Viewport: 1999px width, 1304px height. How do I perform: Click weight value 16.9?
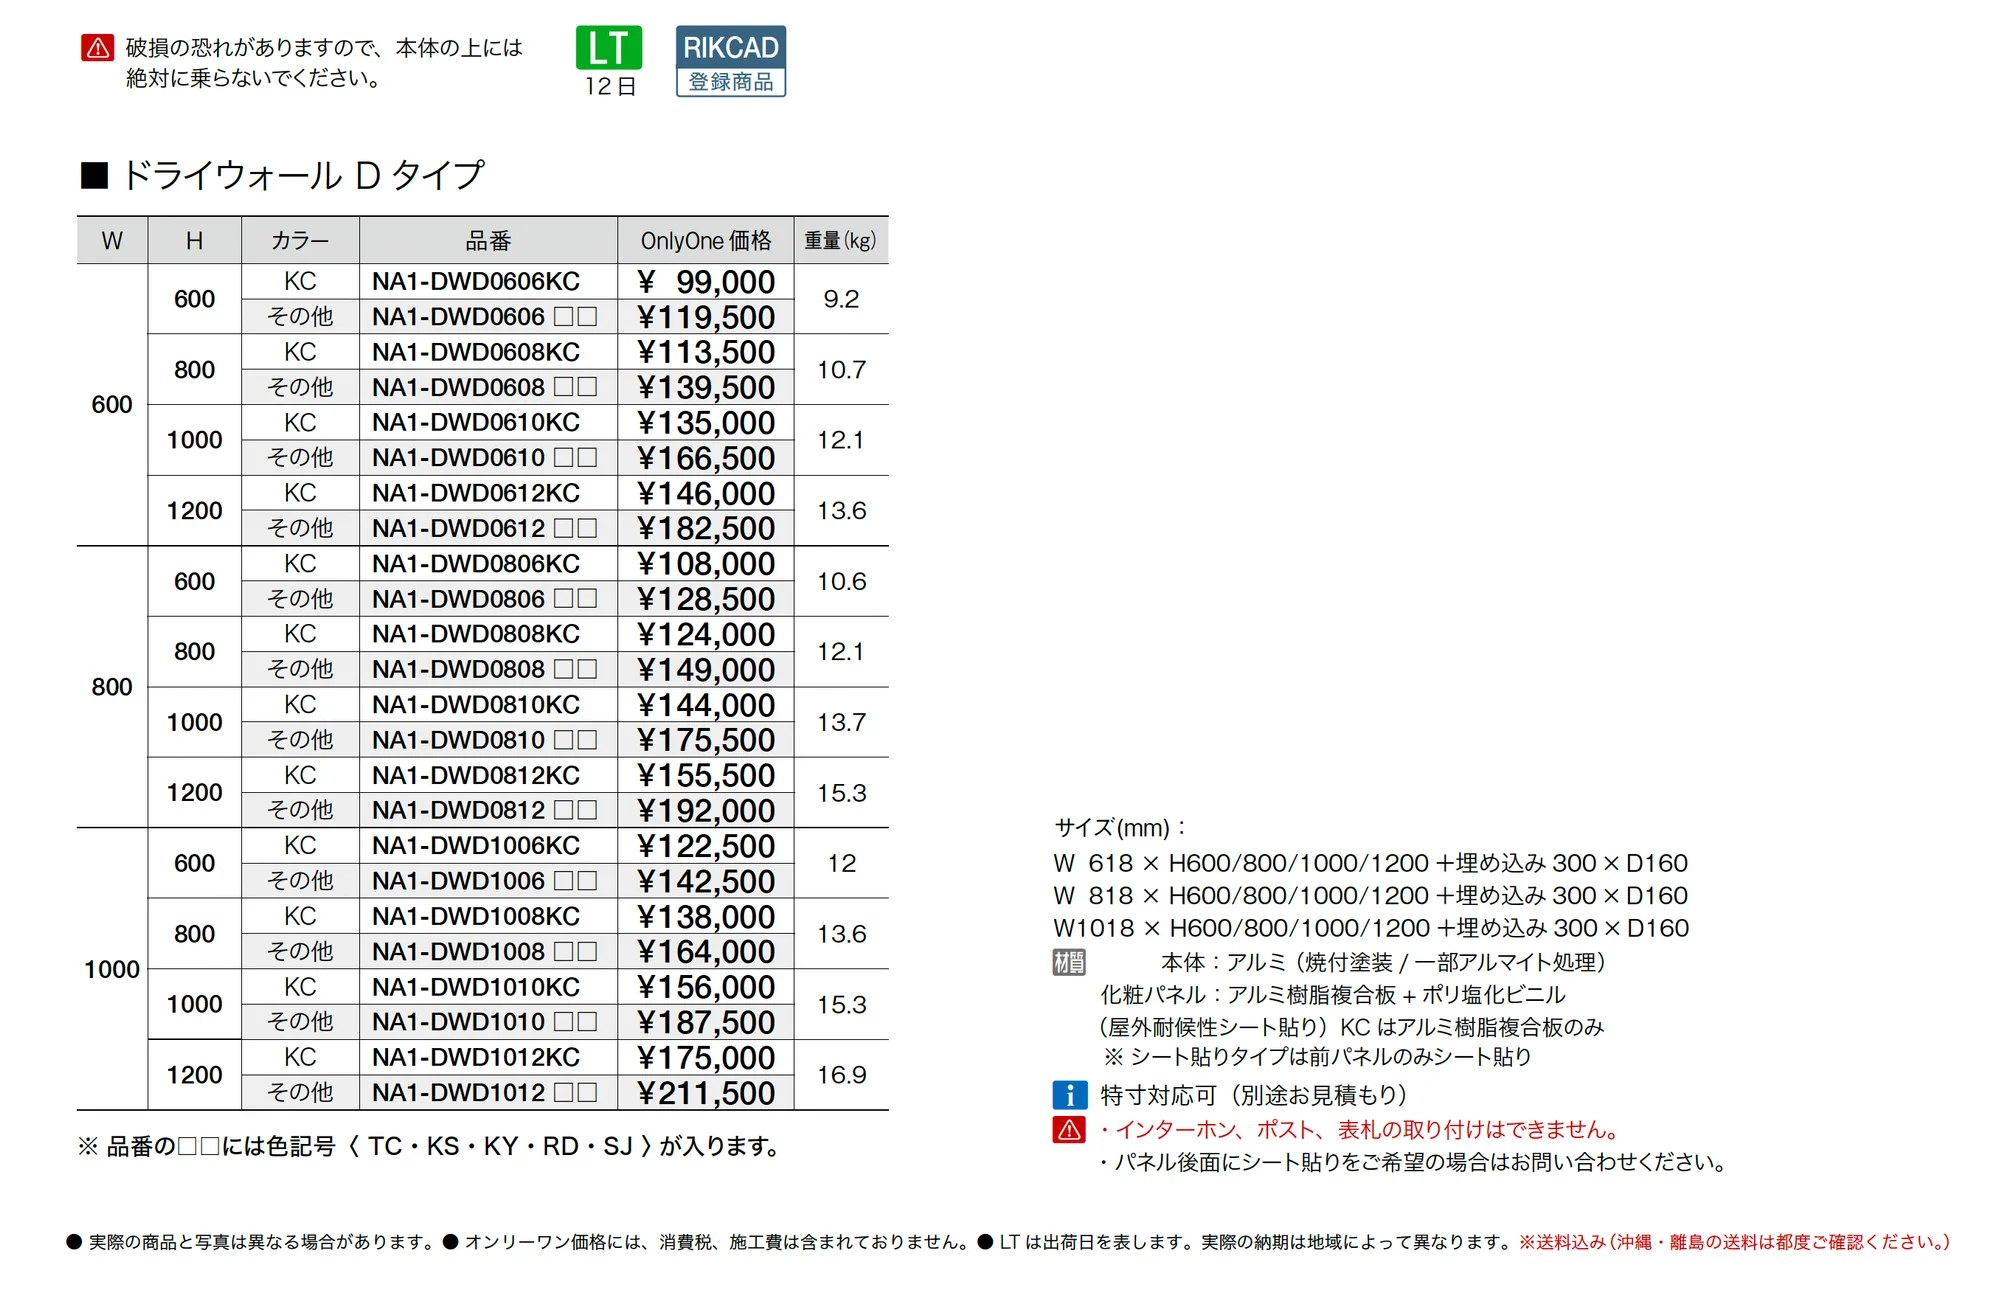tap(841, 1075)
